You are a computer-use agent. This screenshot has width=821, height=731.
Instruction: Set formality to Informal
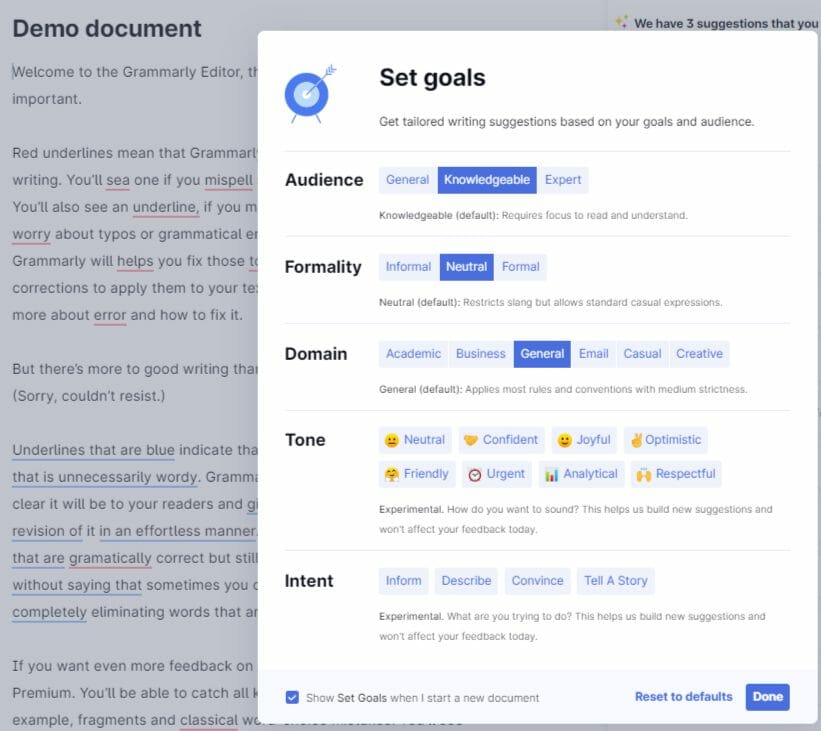coord(408,267)
